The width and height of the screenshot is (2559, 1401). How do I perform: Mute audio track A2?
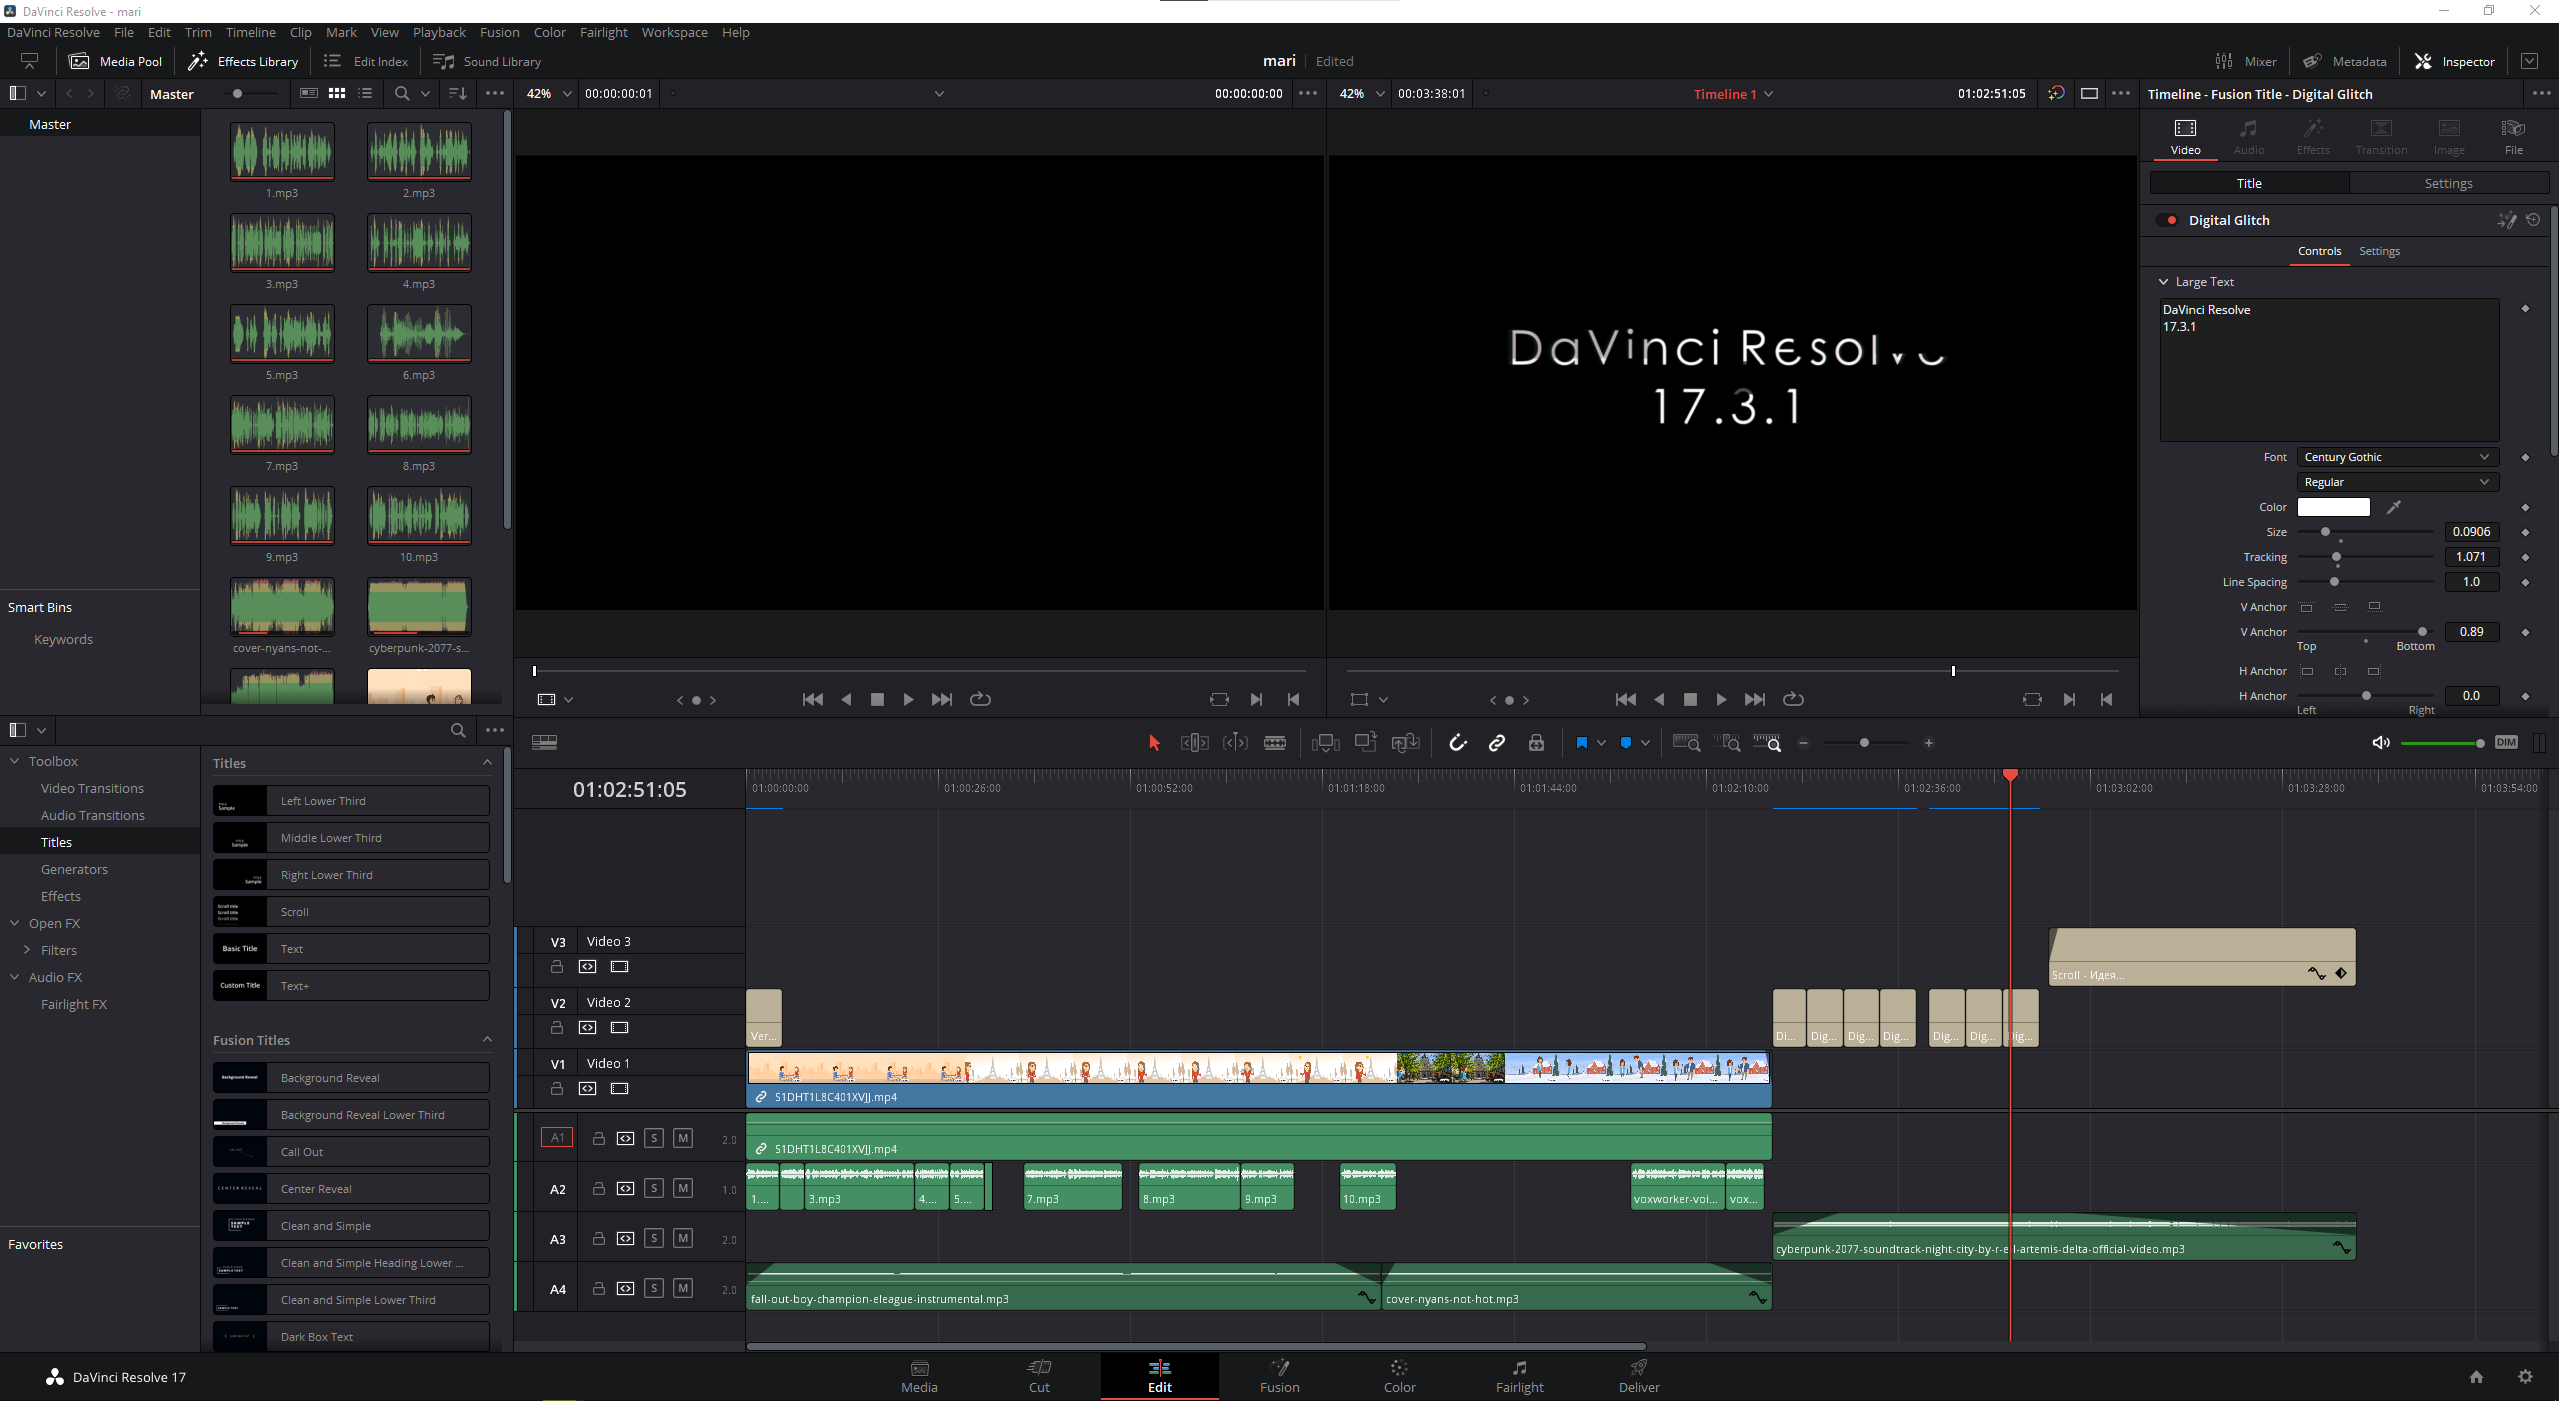pos(683,1188)
